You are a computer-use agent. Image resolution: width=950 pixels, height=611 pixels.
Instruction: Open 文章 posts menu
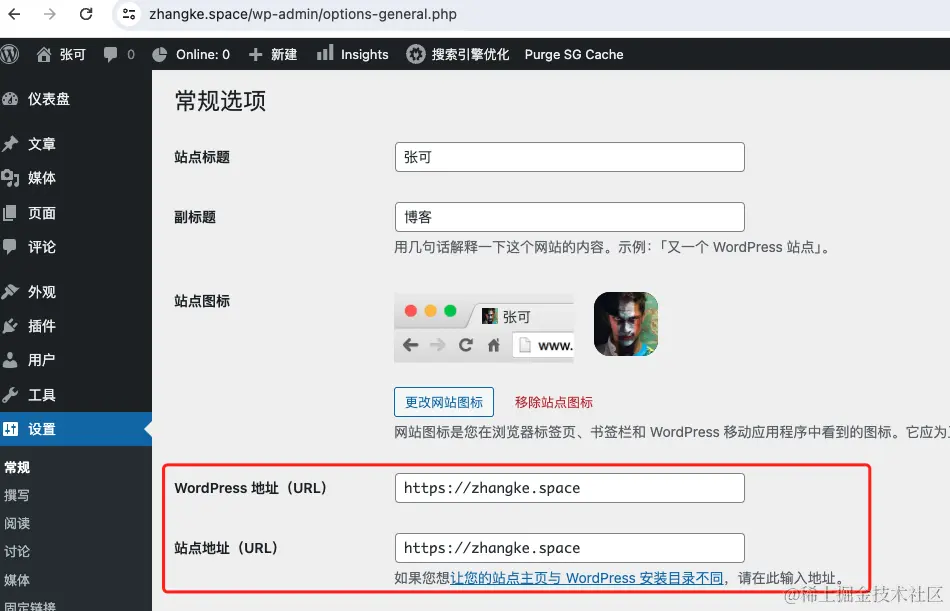41,144
